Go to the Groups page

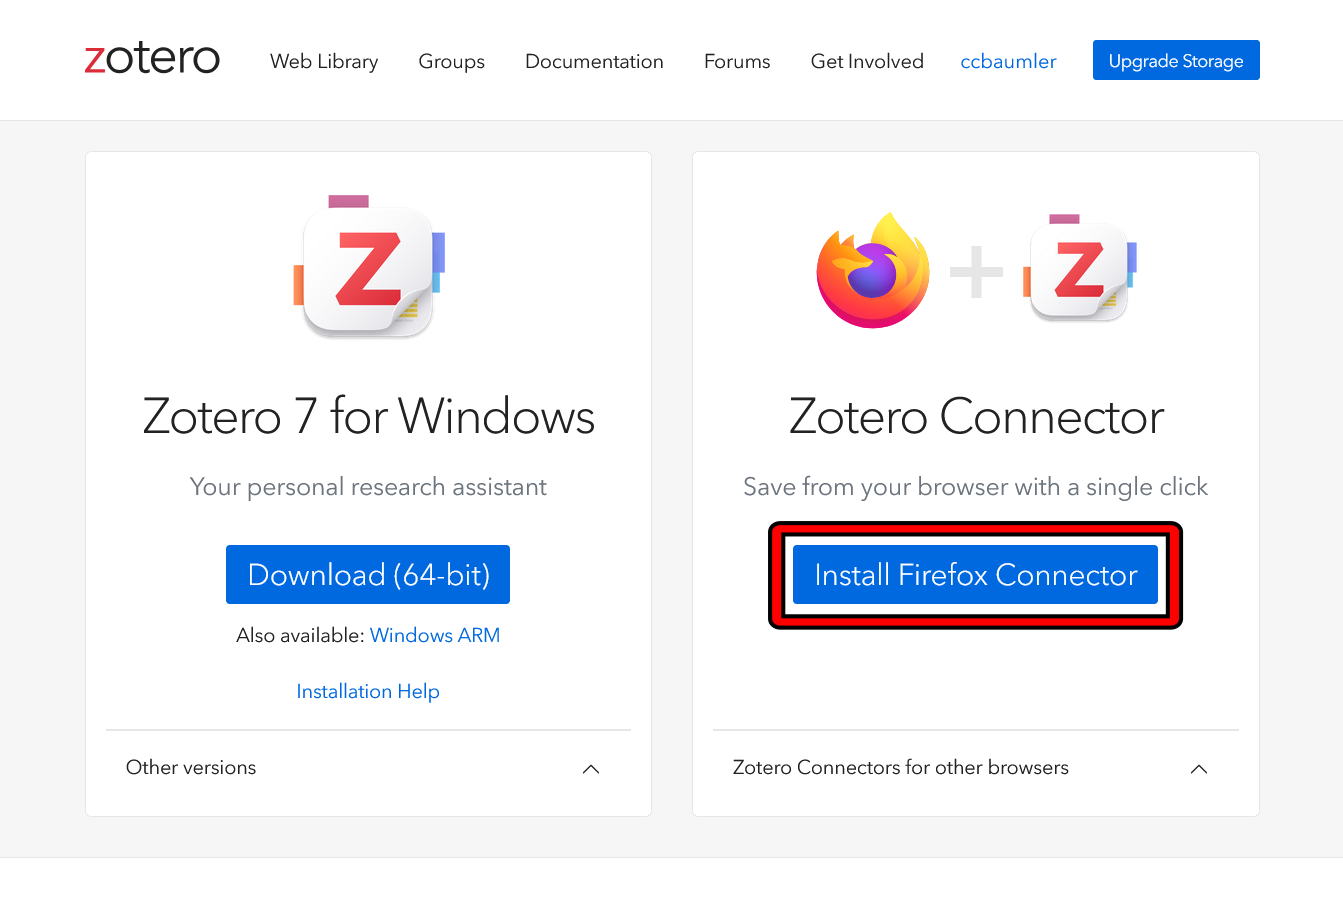tap(451, 61)
